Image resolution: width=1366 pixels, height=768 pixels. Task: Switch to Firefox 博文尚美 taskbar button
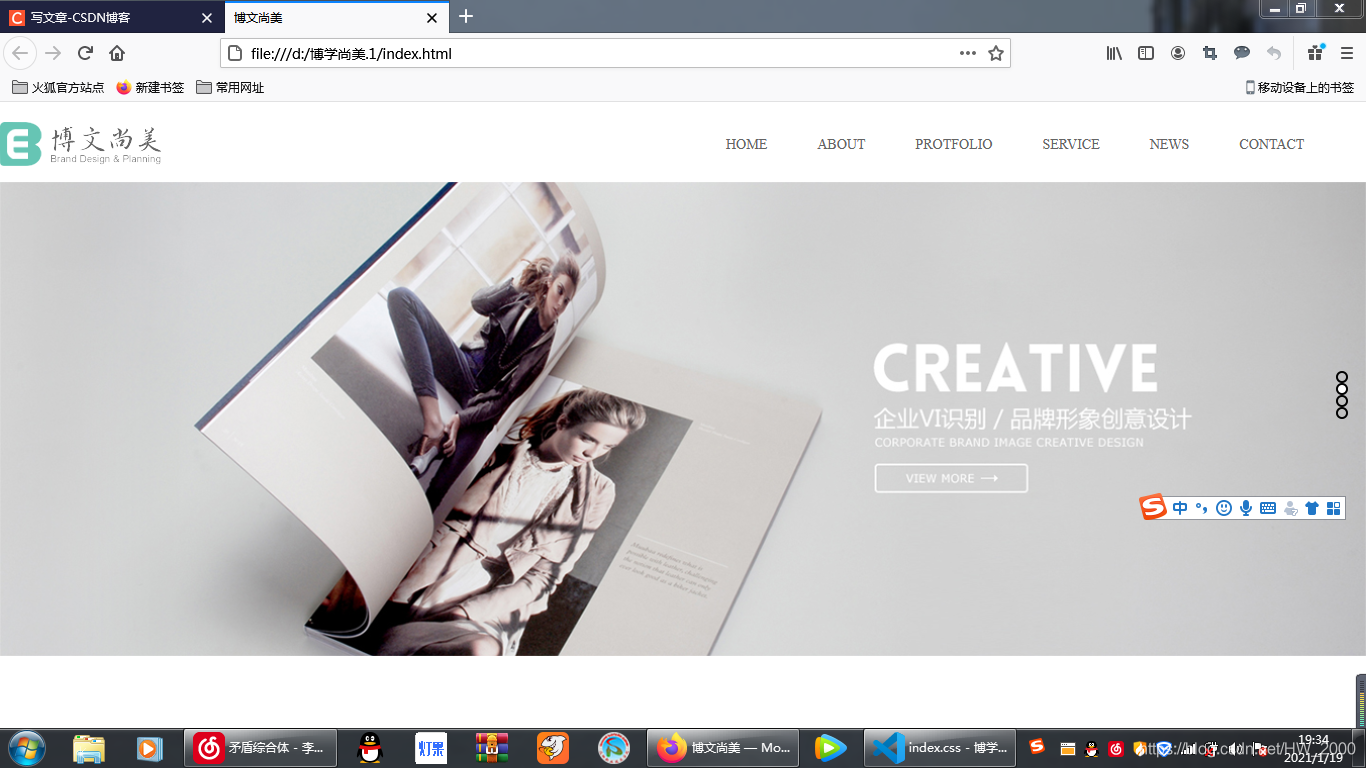coord(724,748)
